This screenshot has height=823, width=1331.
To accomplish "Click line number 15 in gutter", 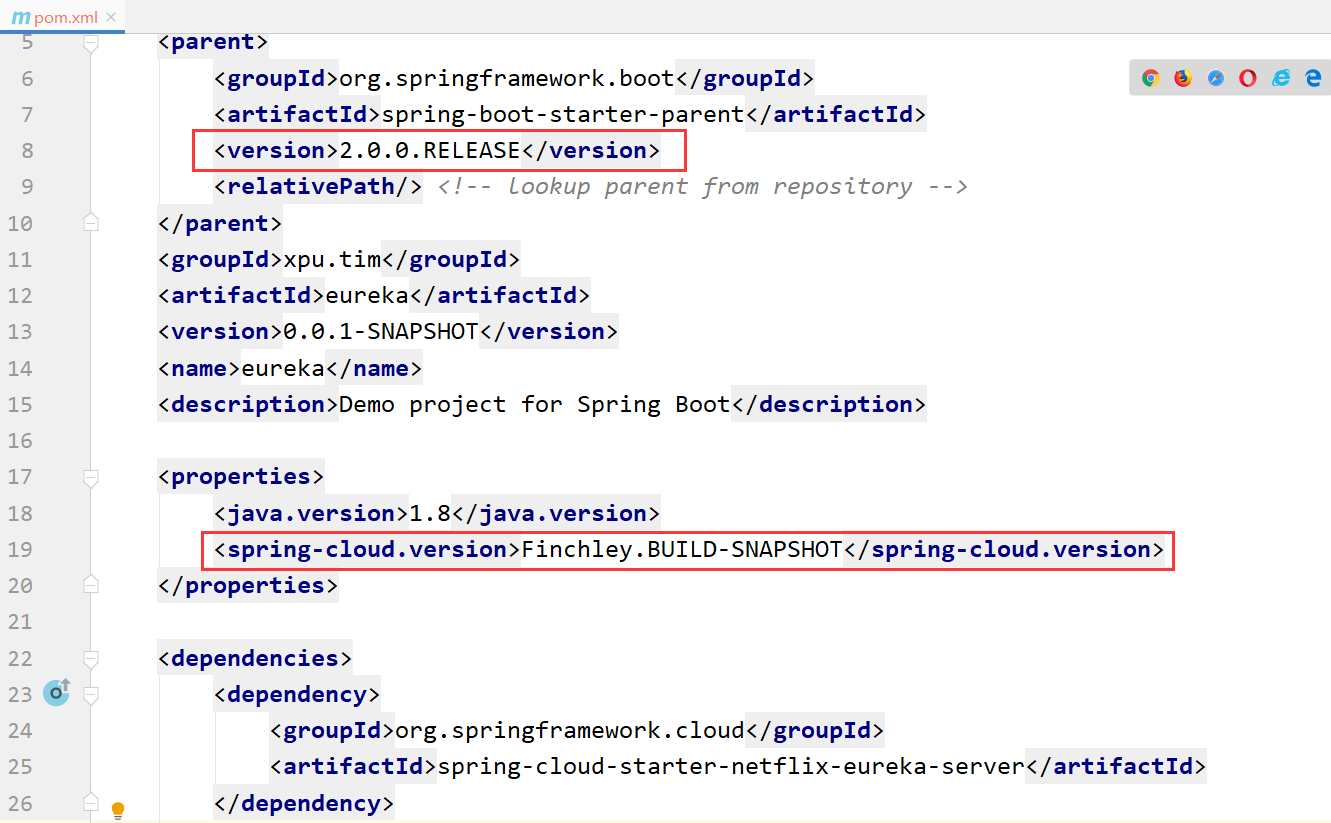I will click(20, 405).
